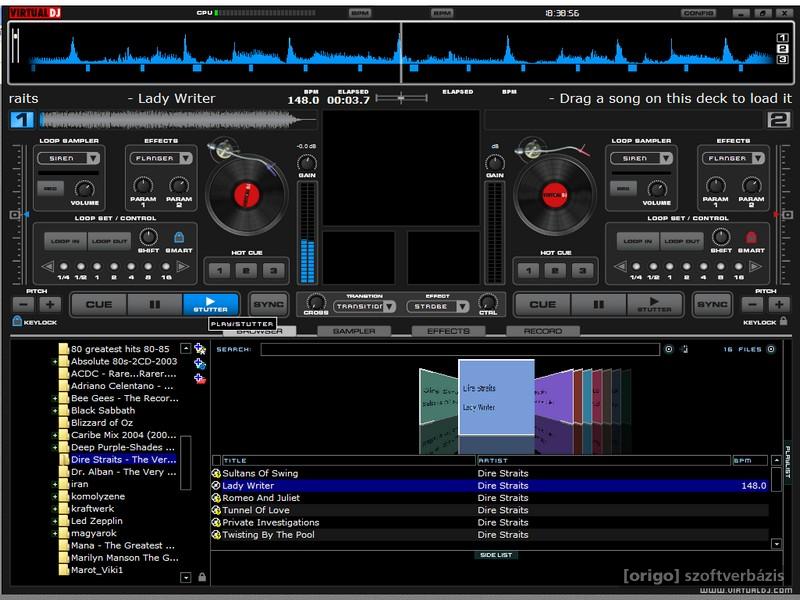This screenshot has height=600, width=800.
Task: Open deck 1 loop sampler Siren dropdown
Action: pos(68,158)
